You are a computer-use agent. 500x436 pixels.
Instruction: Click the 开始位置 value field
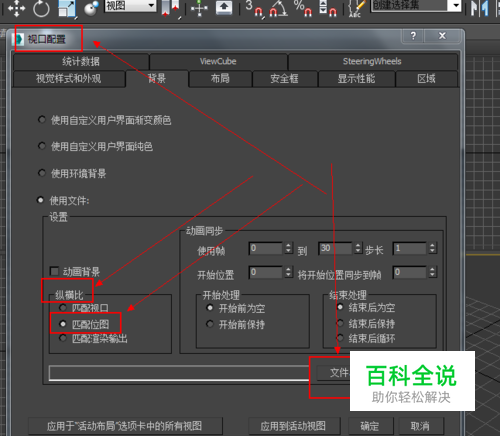pos(266,272)
